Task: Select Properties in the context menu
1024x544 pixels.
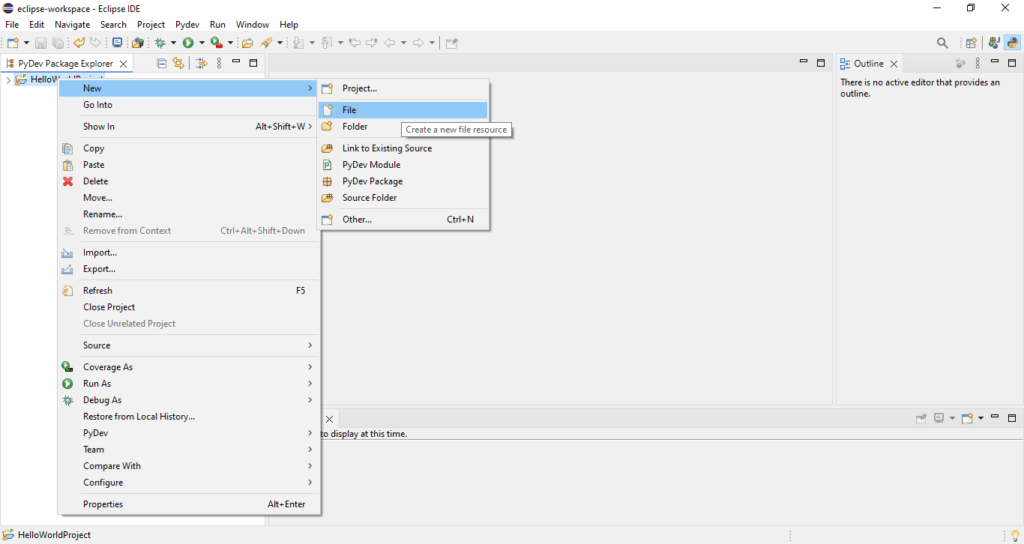Action: pyautogui.click(x=189, y=504)
